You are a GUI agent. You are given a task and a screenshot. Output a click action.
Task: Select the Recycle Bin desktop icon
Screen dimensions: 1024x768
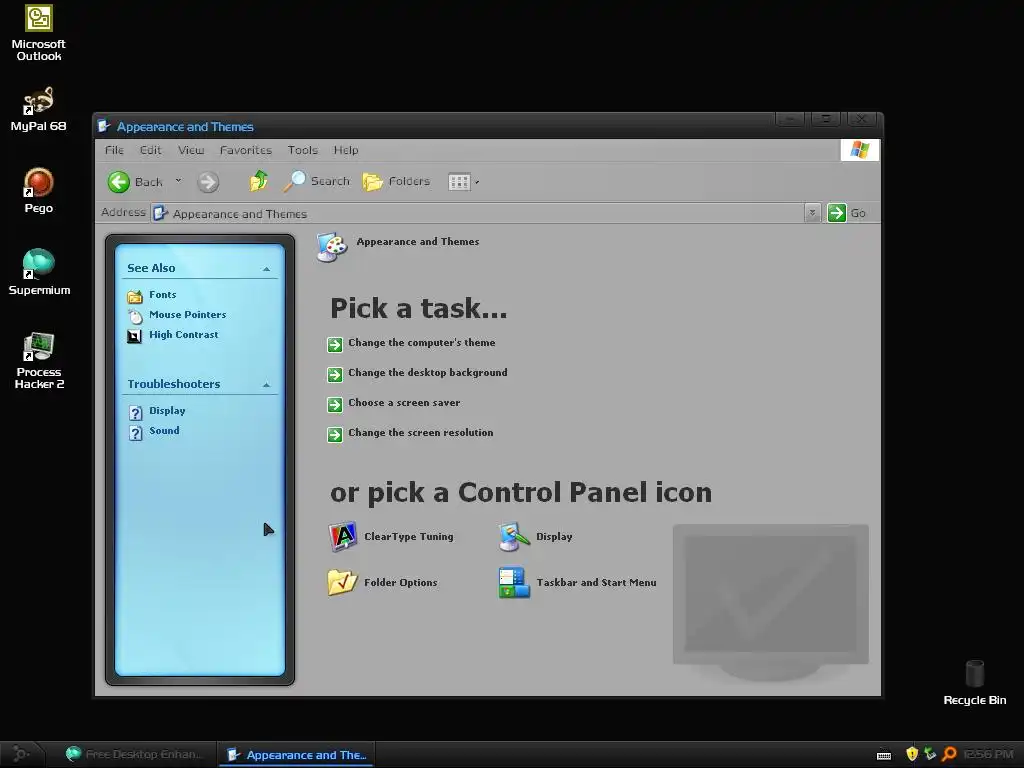click(x=974, y=682)
